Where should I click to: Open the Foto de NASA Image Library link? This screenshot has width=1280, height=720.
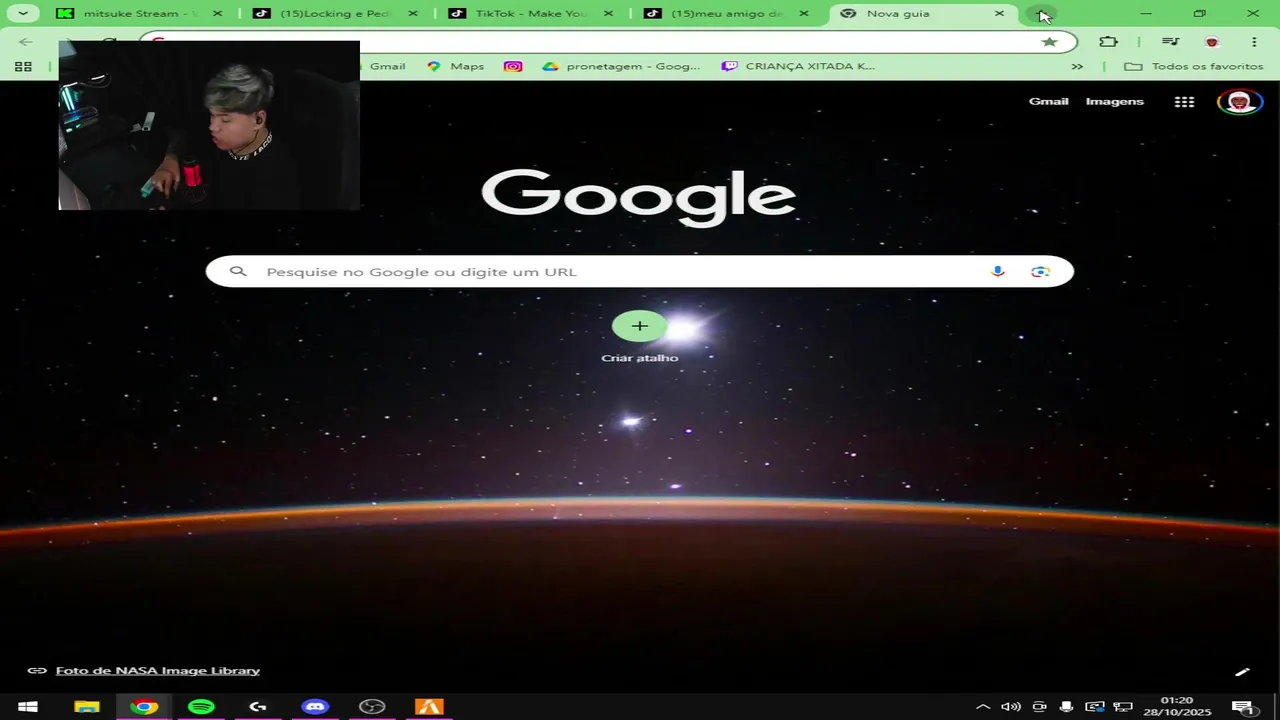[158, 671]
